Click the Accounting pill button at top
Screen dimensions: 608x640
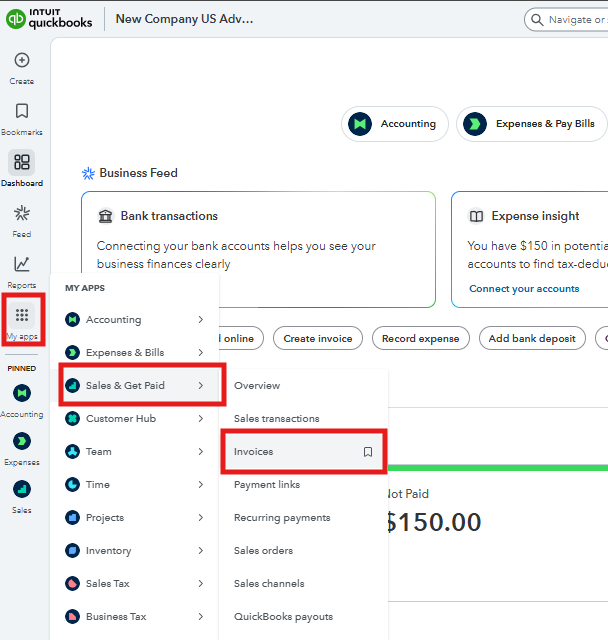pos(395,124)
